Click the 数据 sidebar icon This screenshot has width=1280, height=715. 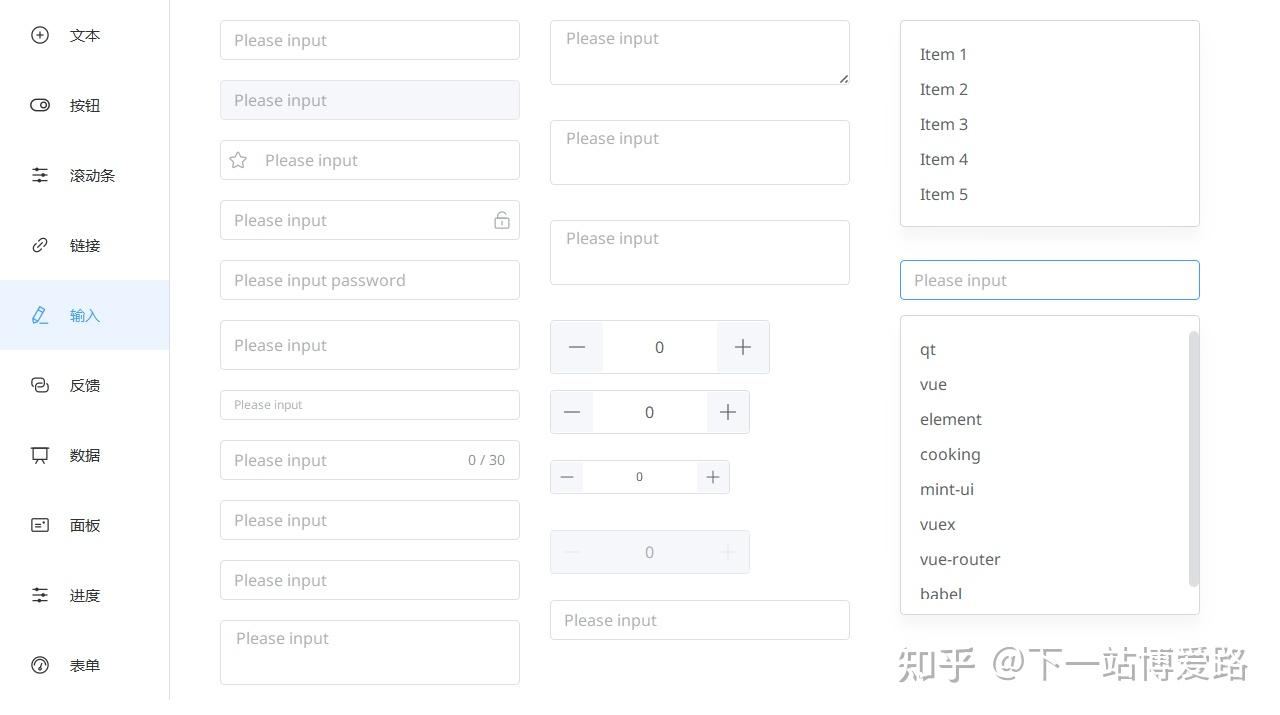point(40,455)
